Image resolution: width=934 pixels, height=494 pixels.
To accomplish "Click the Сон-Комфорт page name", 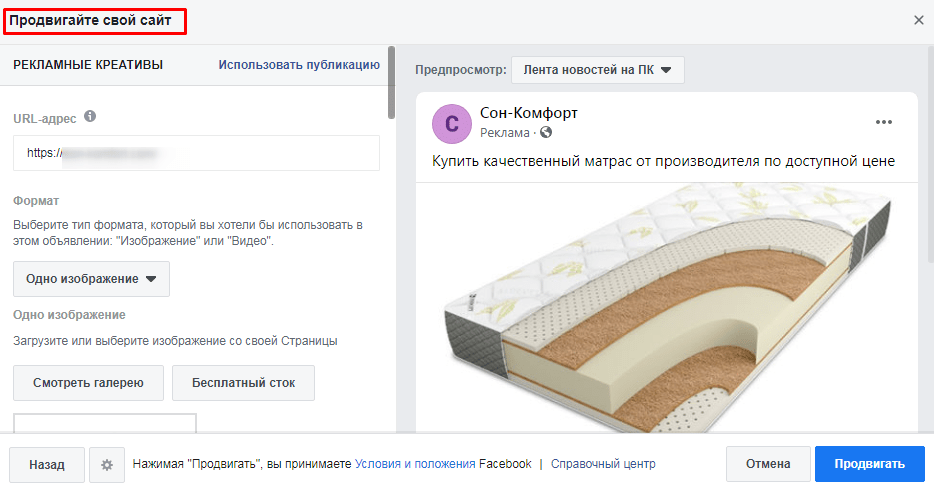I will tap(528, 113).
